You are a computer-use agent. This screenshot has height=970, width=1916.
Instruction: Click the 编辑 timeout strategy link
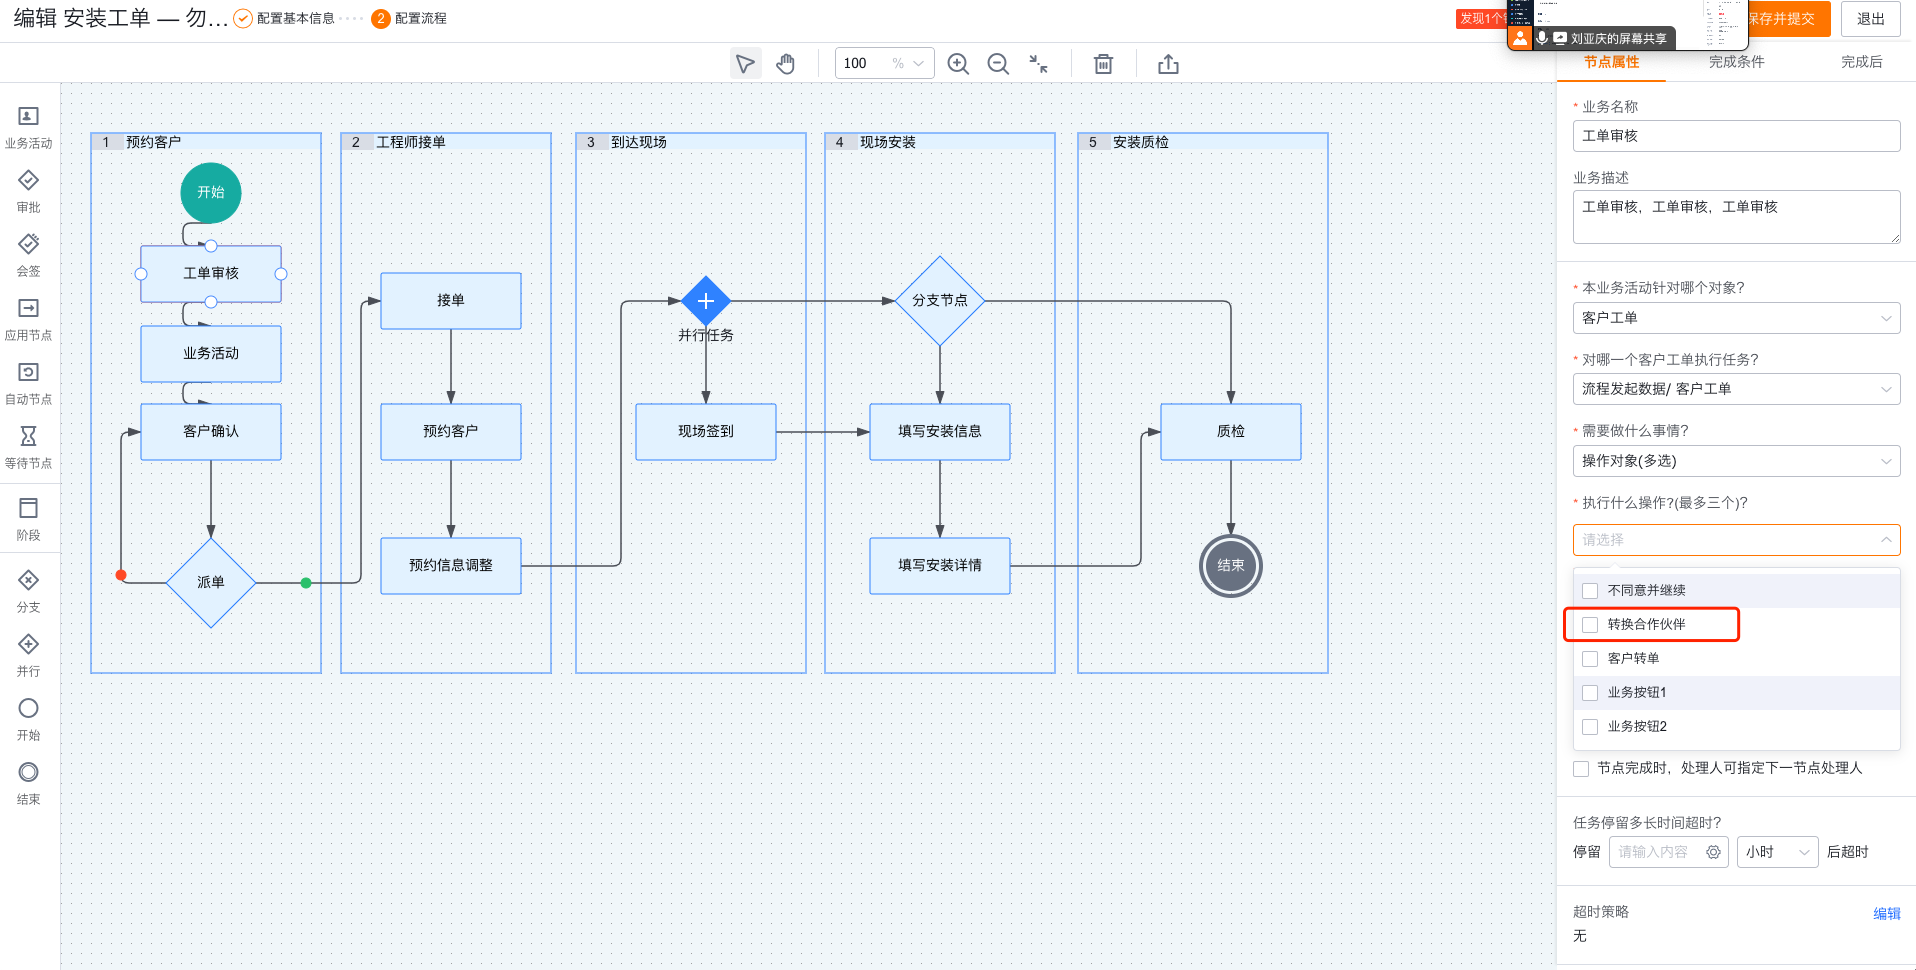pyautogui.click(x=1886, y=913)
